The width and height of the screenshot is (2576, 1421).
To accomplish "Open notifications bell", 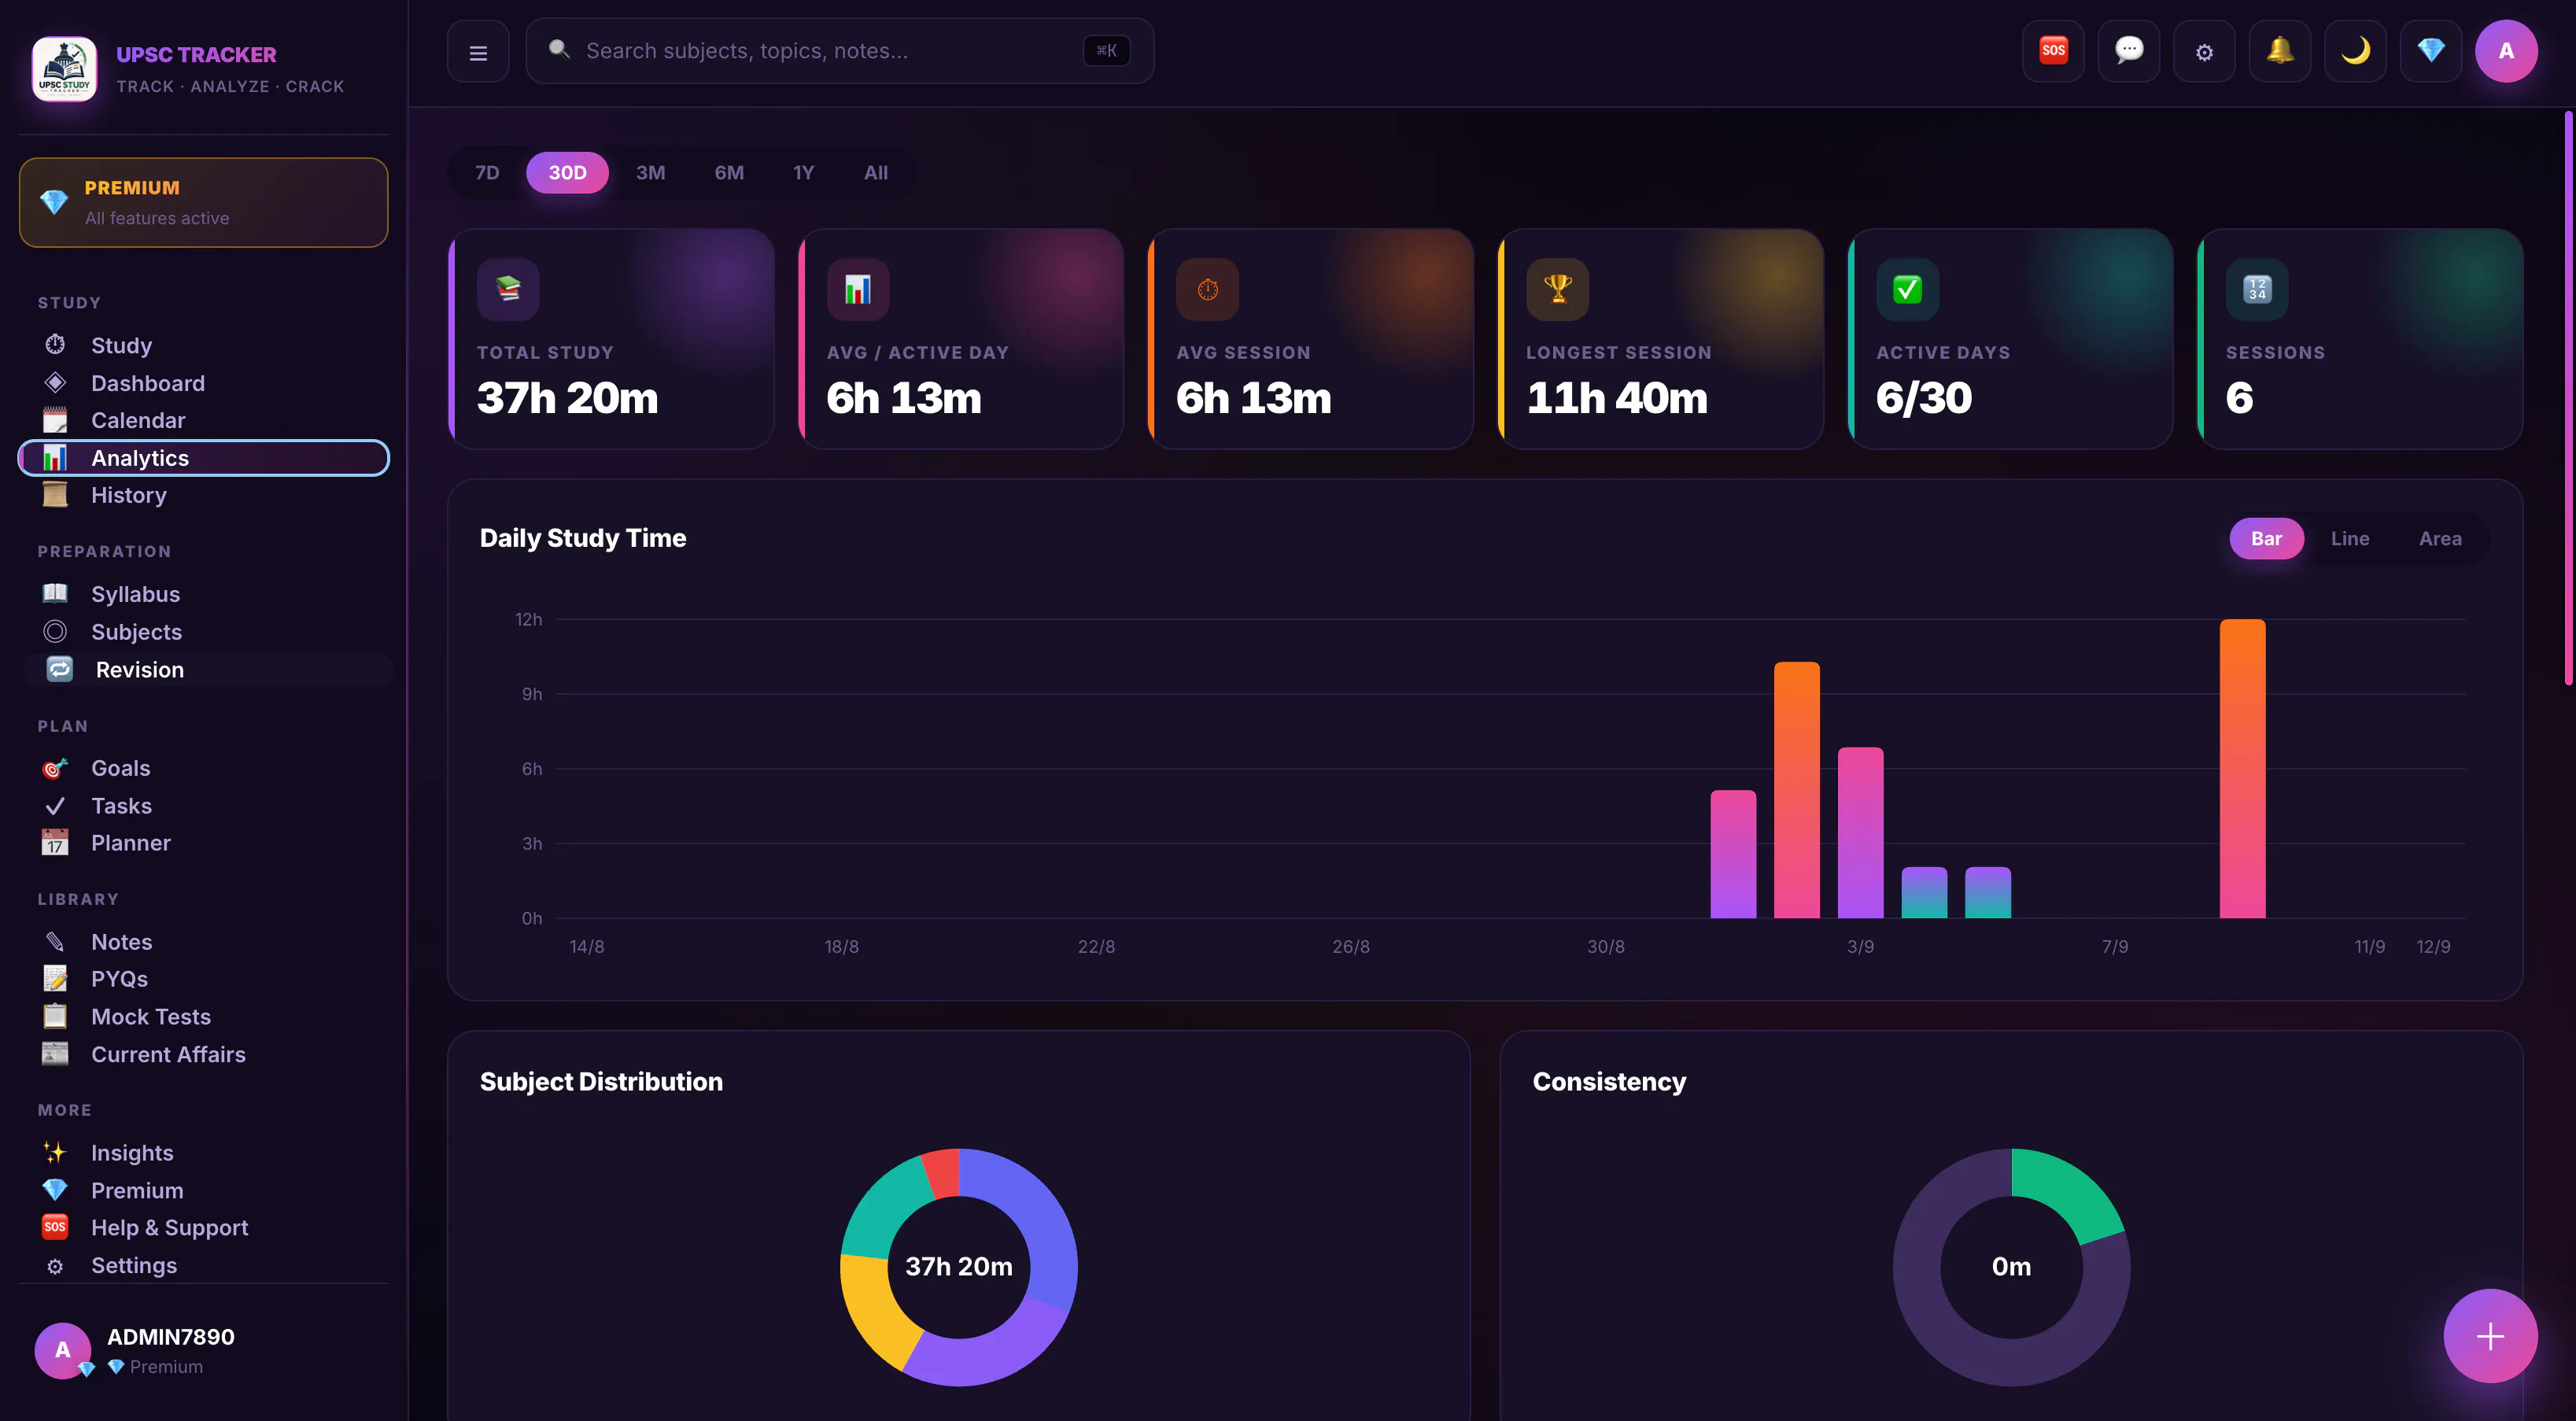I will [x=2279, y=51].
